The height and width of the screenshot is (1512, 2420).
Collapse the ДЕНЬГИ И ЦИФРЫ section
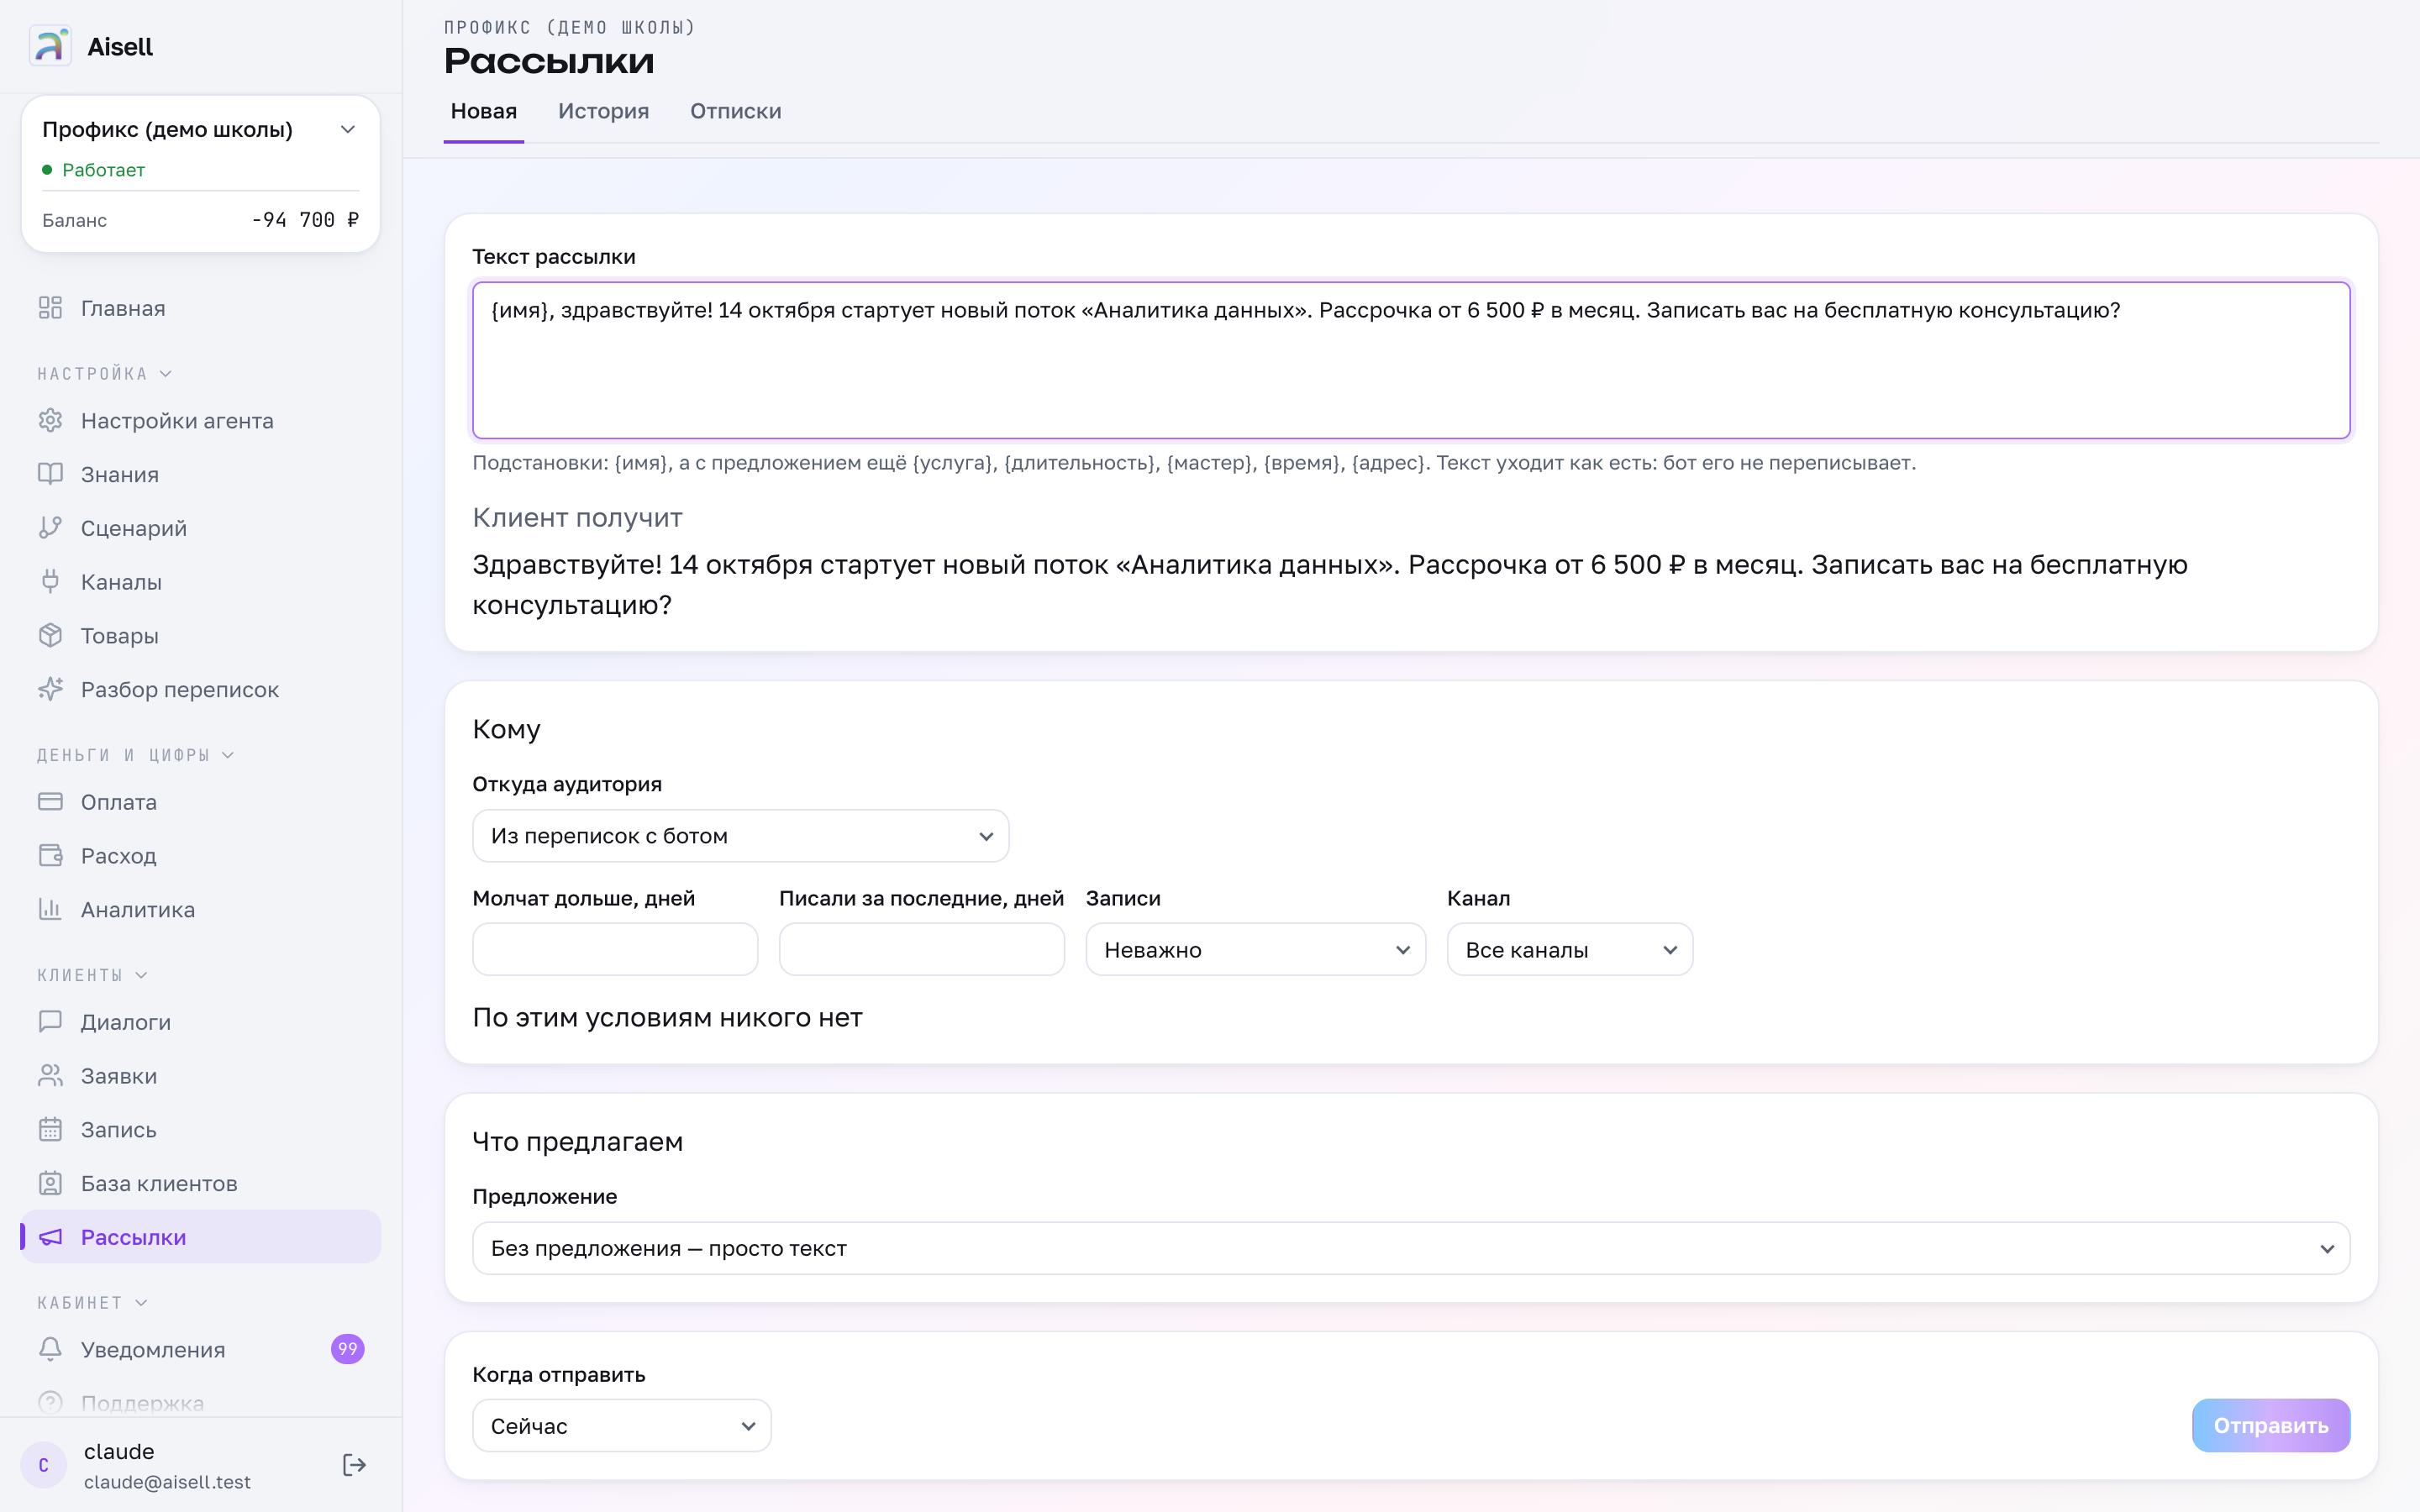point(136,755)
